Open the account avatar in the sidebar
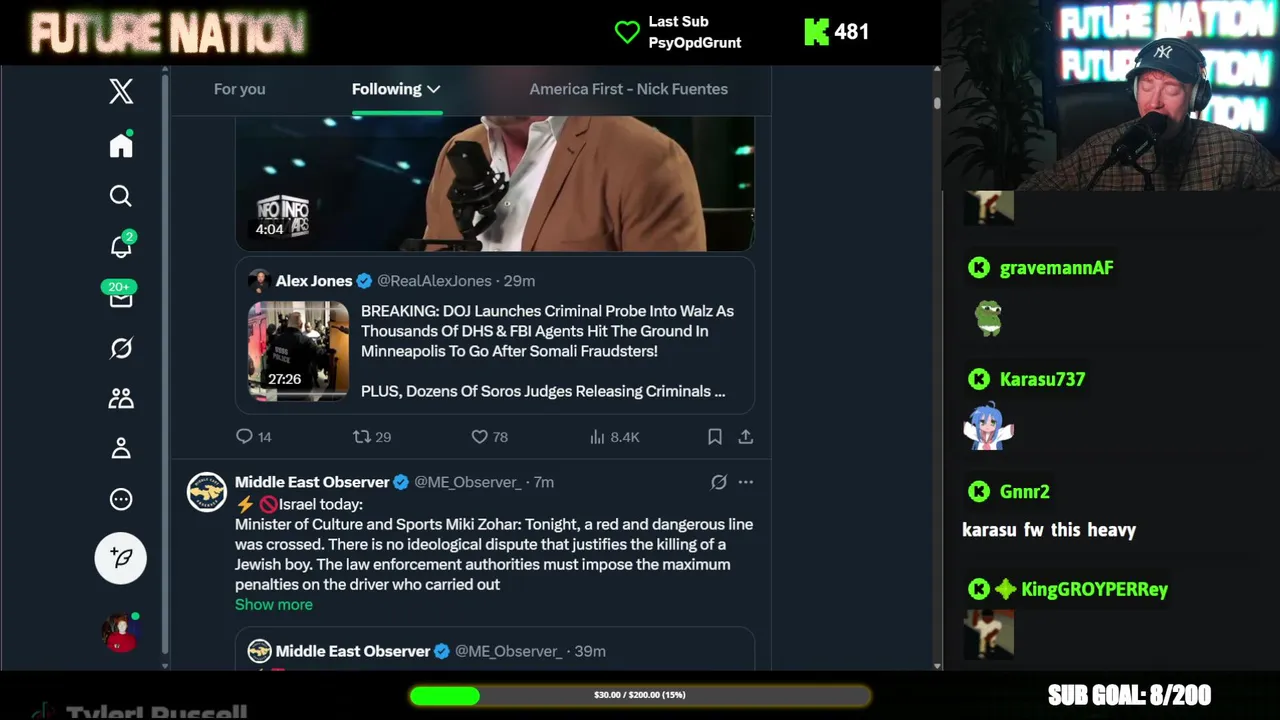 point(120,633)
